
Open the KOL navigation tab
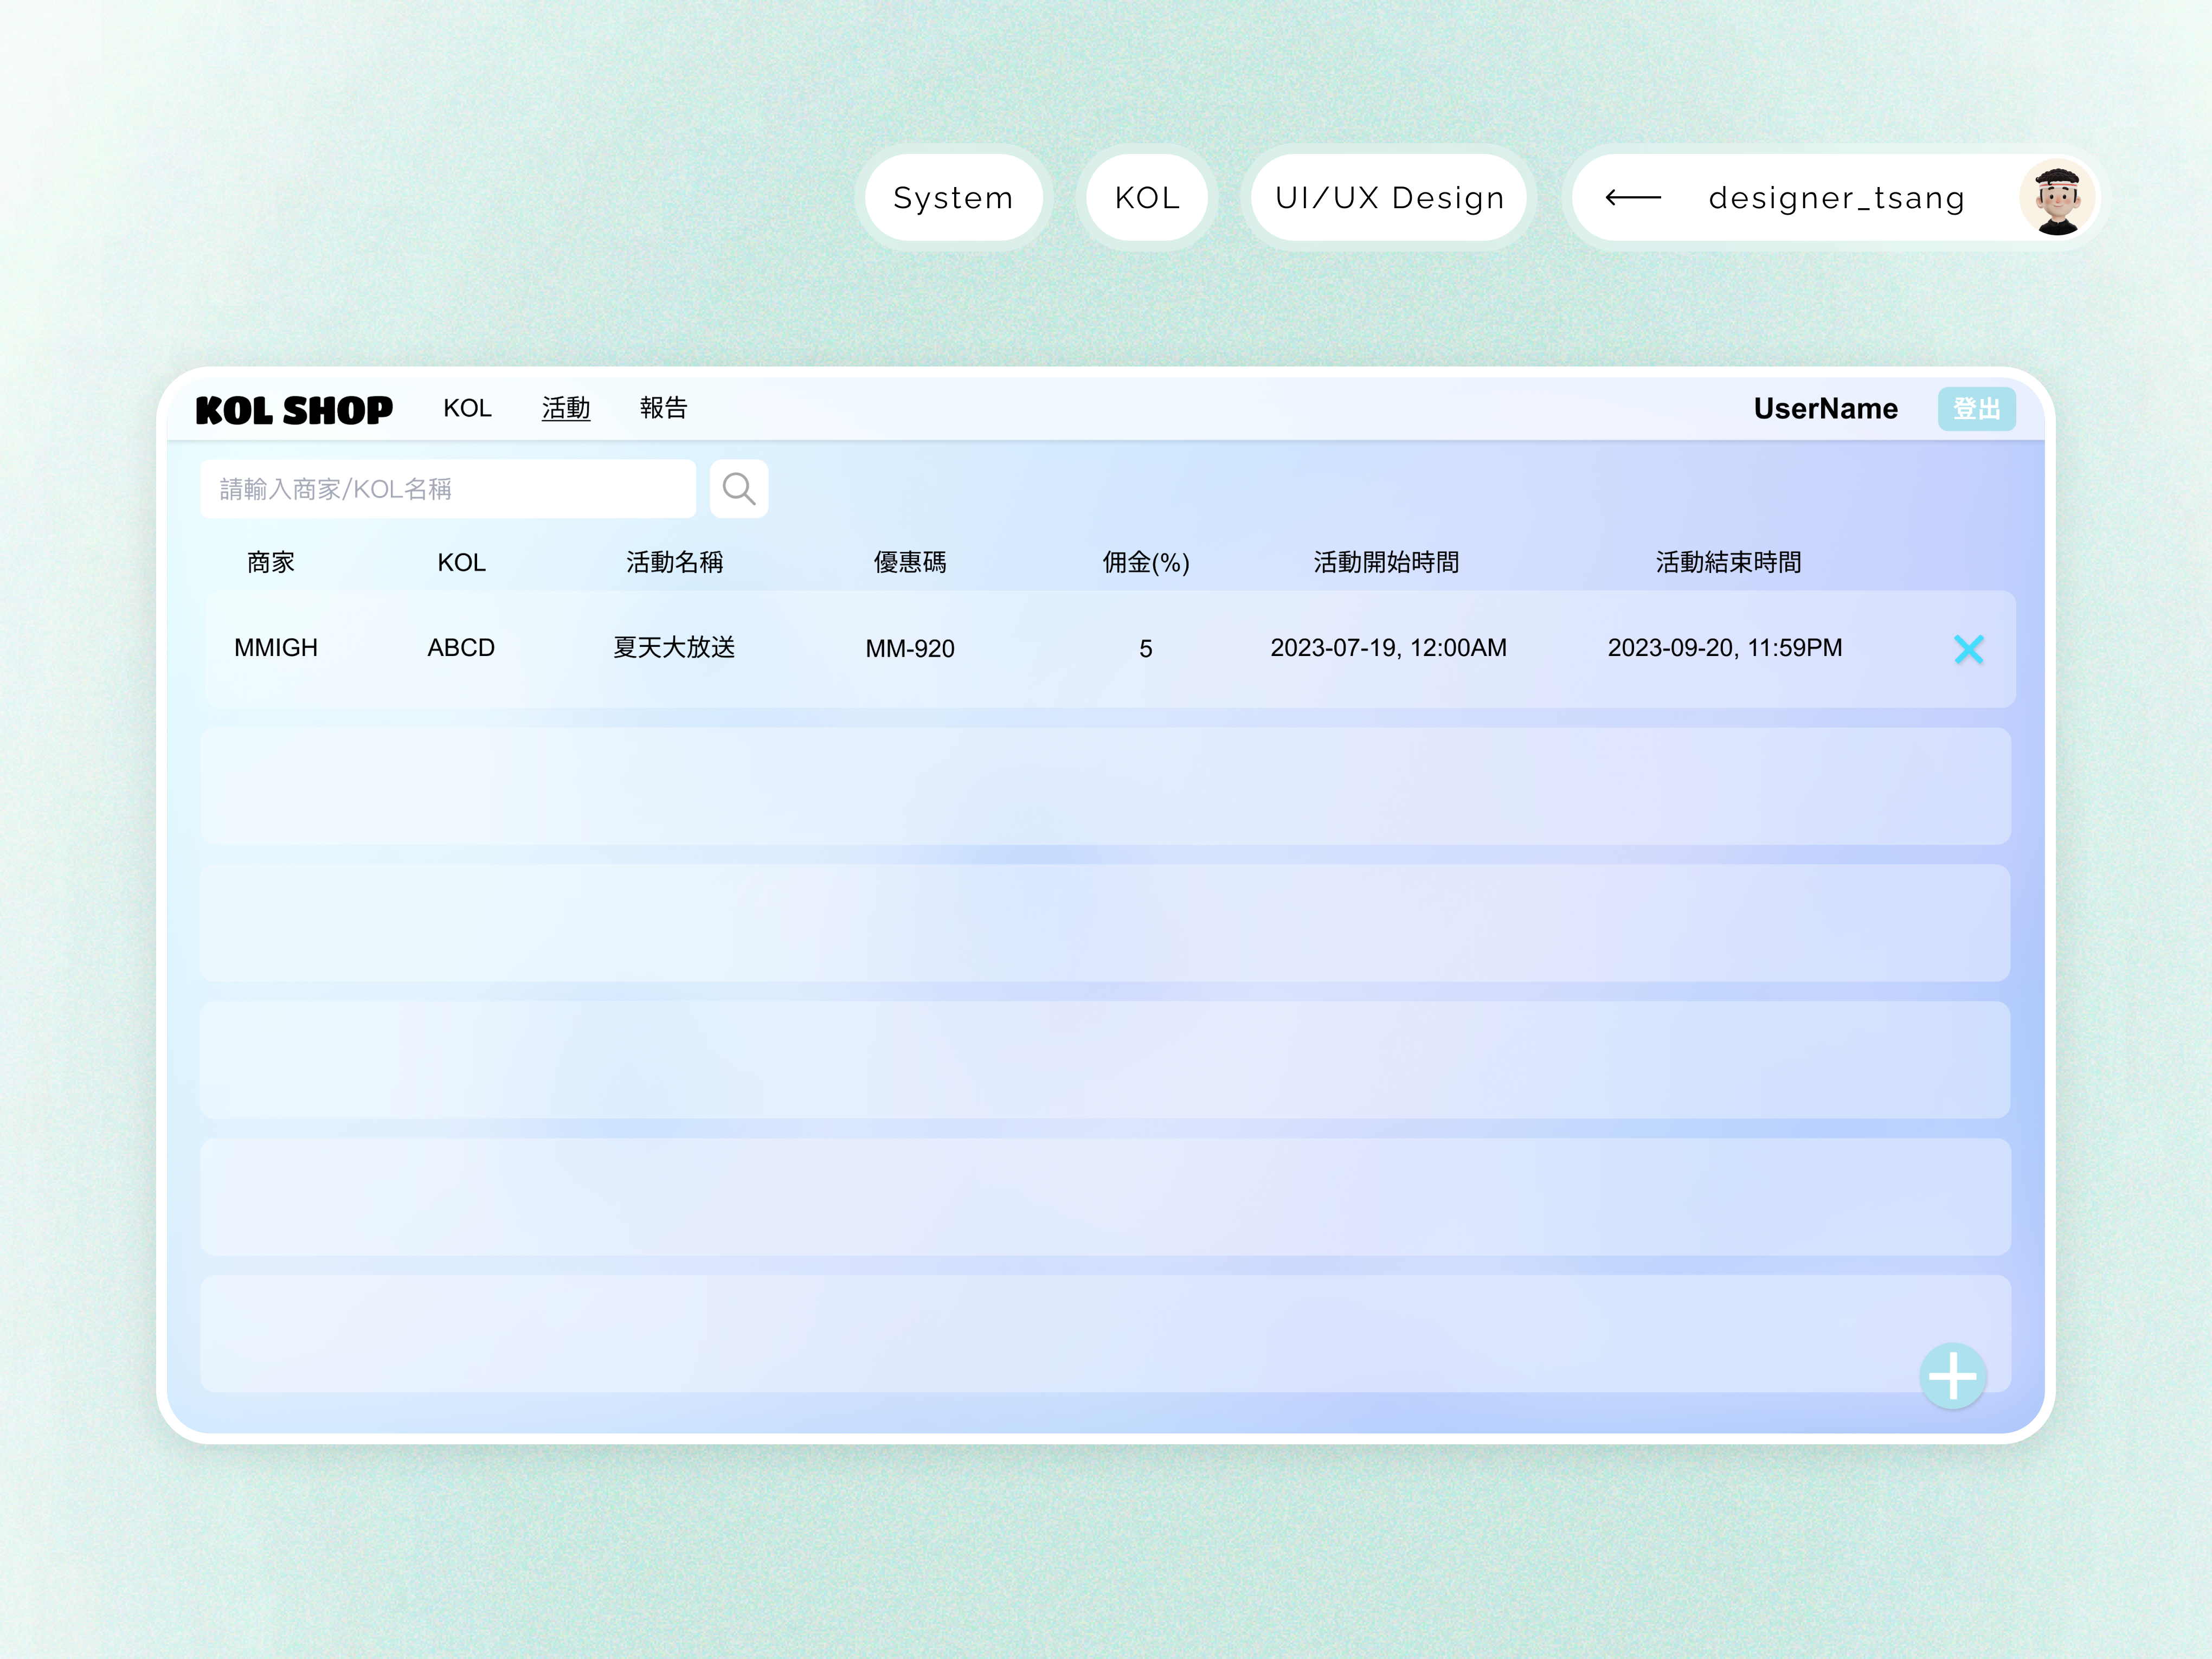coord(467,408)
